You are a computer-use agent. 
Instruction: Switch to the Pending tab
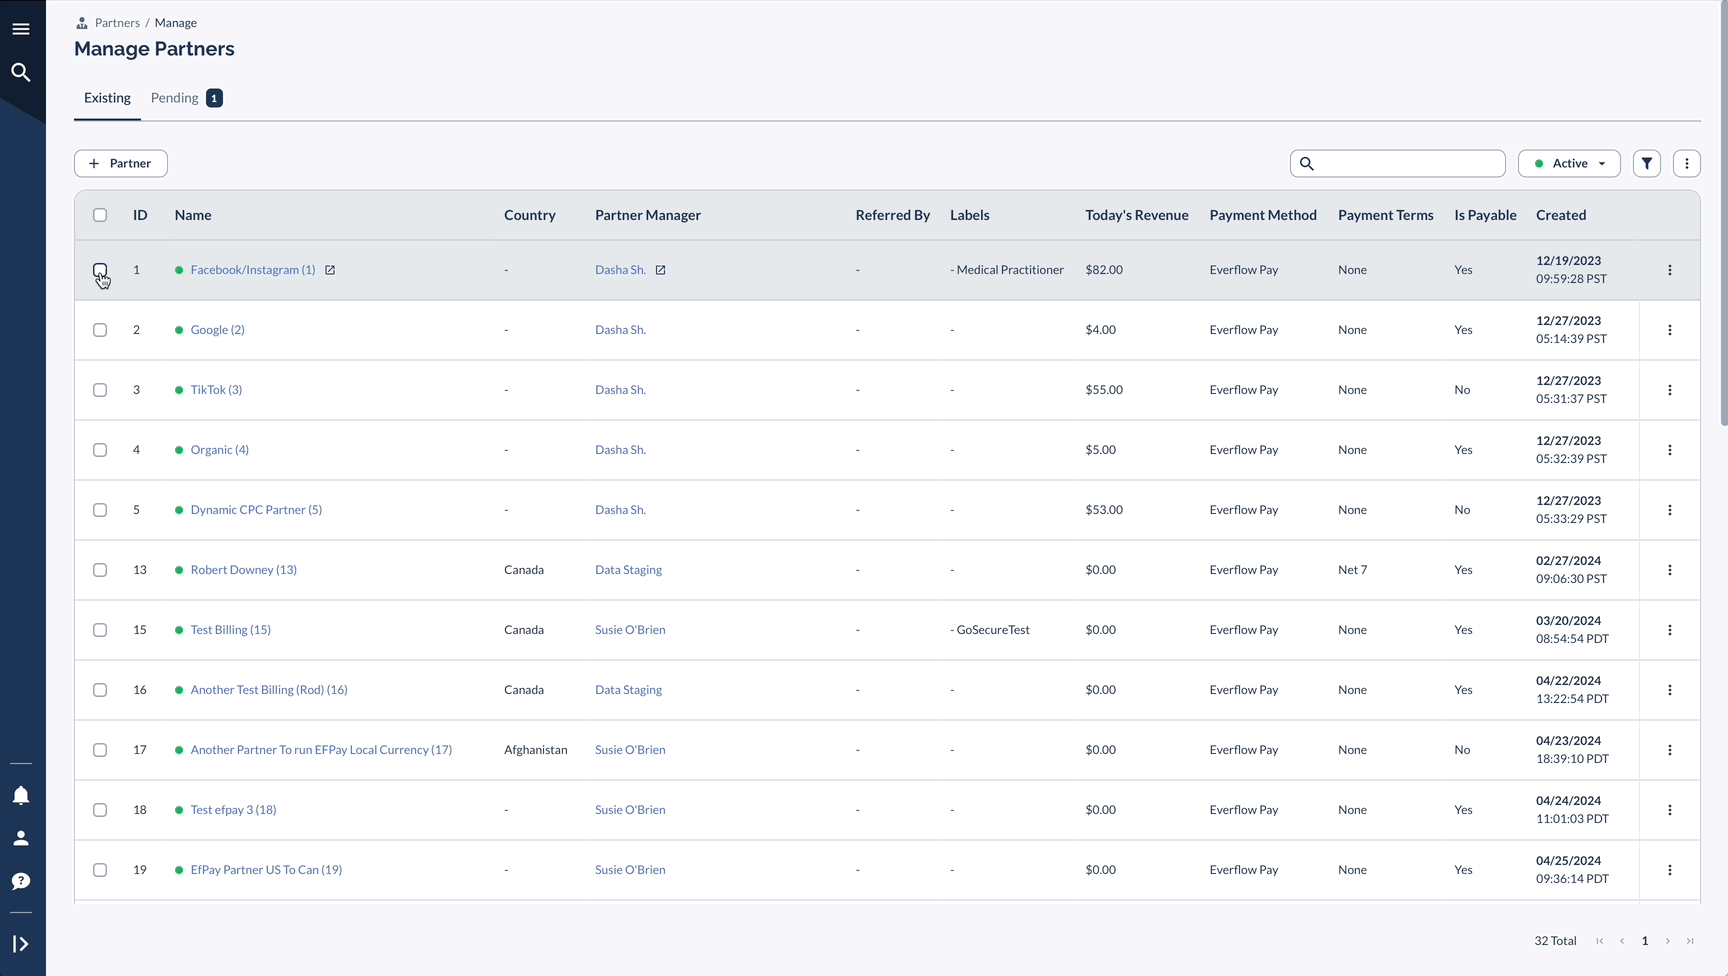coord(186,98)
